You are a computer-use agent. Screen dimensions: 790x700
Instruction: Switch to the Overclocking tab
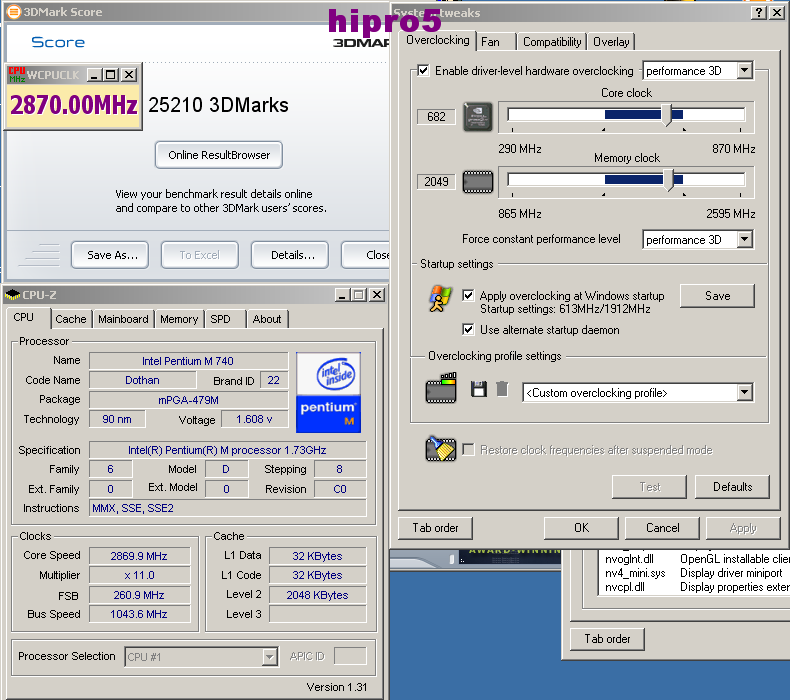tap(437, 40)
